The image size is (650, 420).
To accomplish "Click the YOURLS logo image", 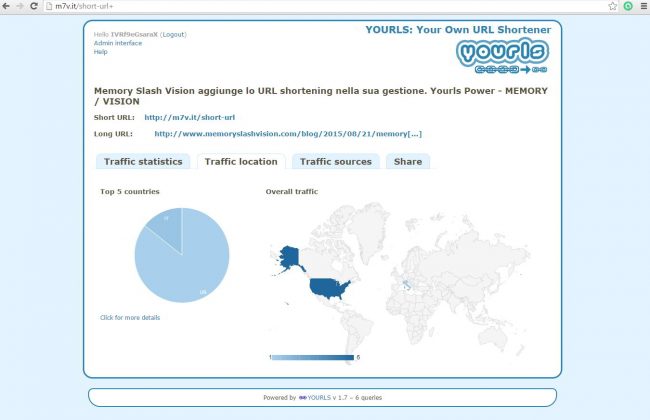I will [x=502, y=56].
